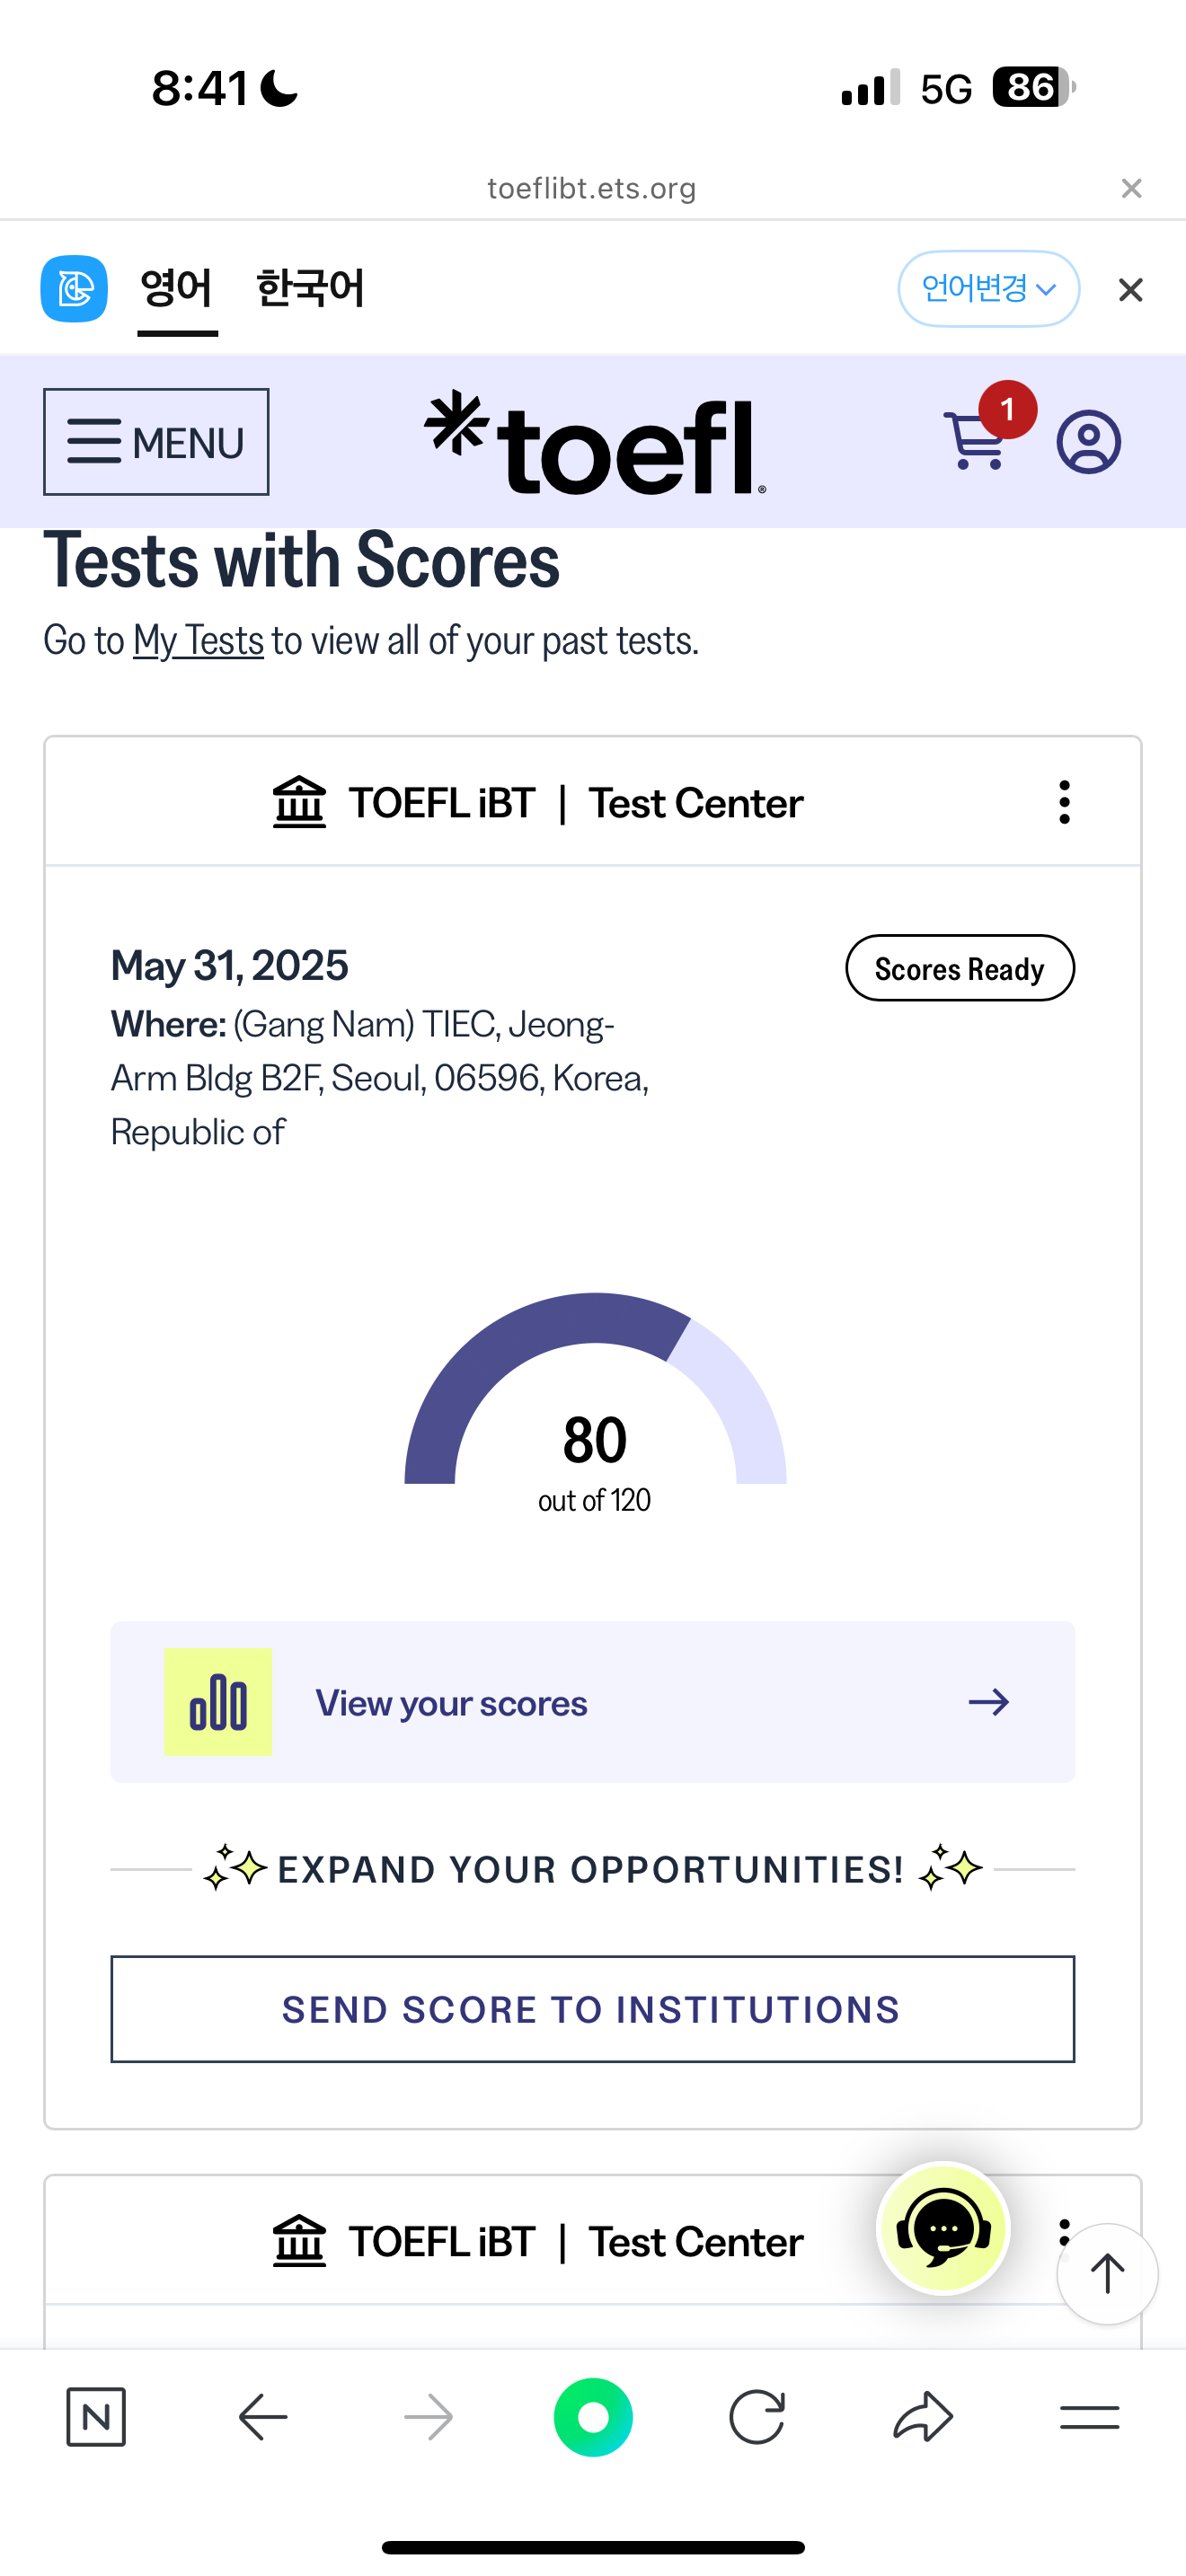Select the 영어 language tab
This screenshot has width=1186, height=2576.
[x=177, y=289]
